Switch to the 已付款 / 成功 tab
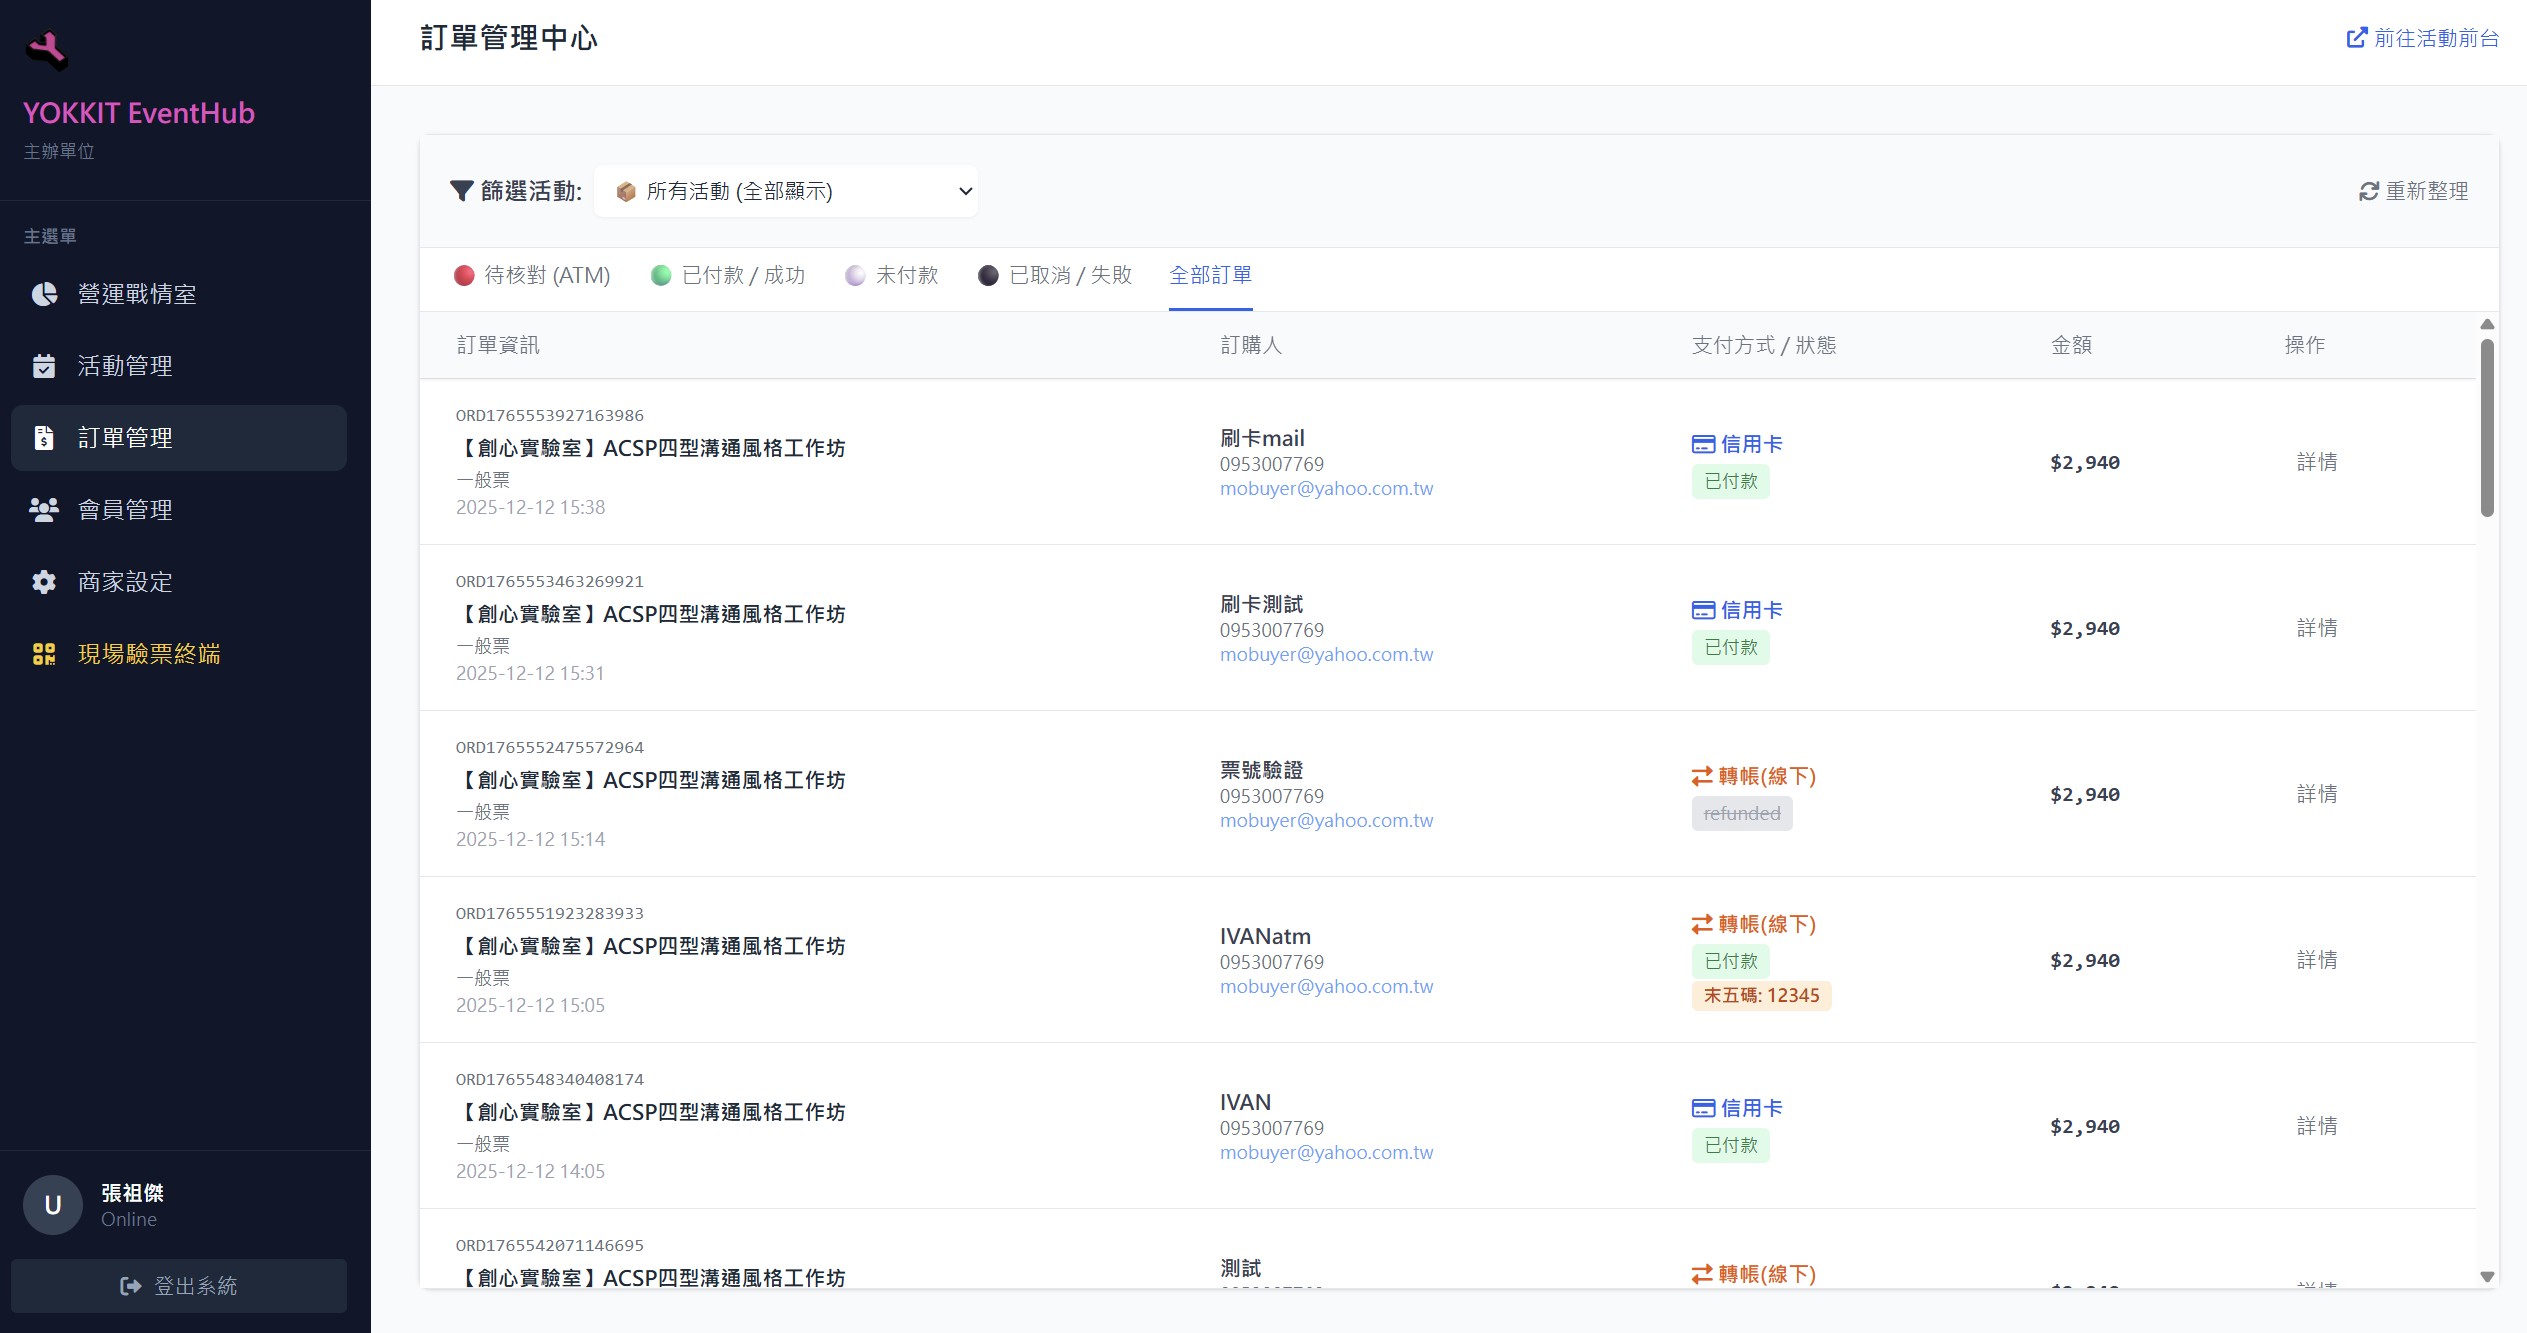 [729, 275]
